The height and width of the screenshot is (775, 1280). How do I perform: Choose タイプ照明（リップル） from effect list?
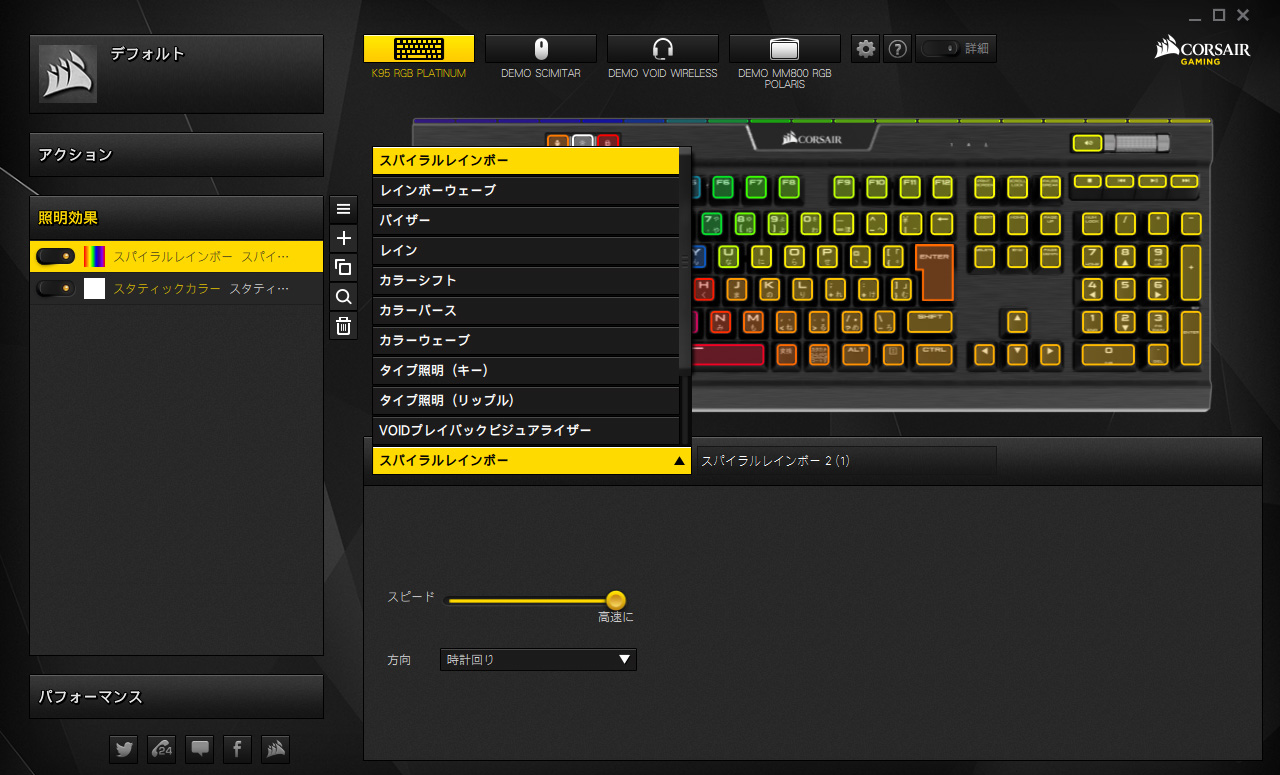point(526,400)
